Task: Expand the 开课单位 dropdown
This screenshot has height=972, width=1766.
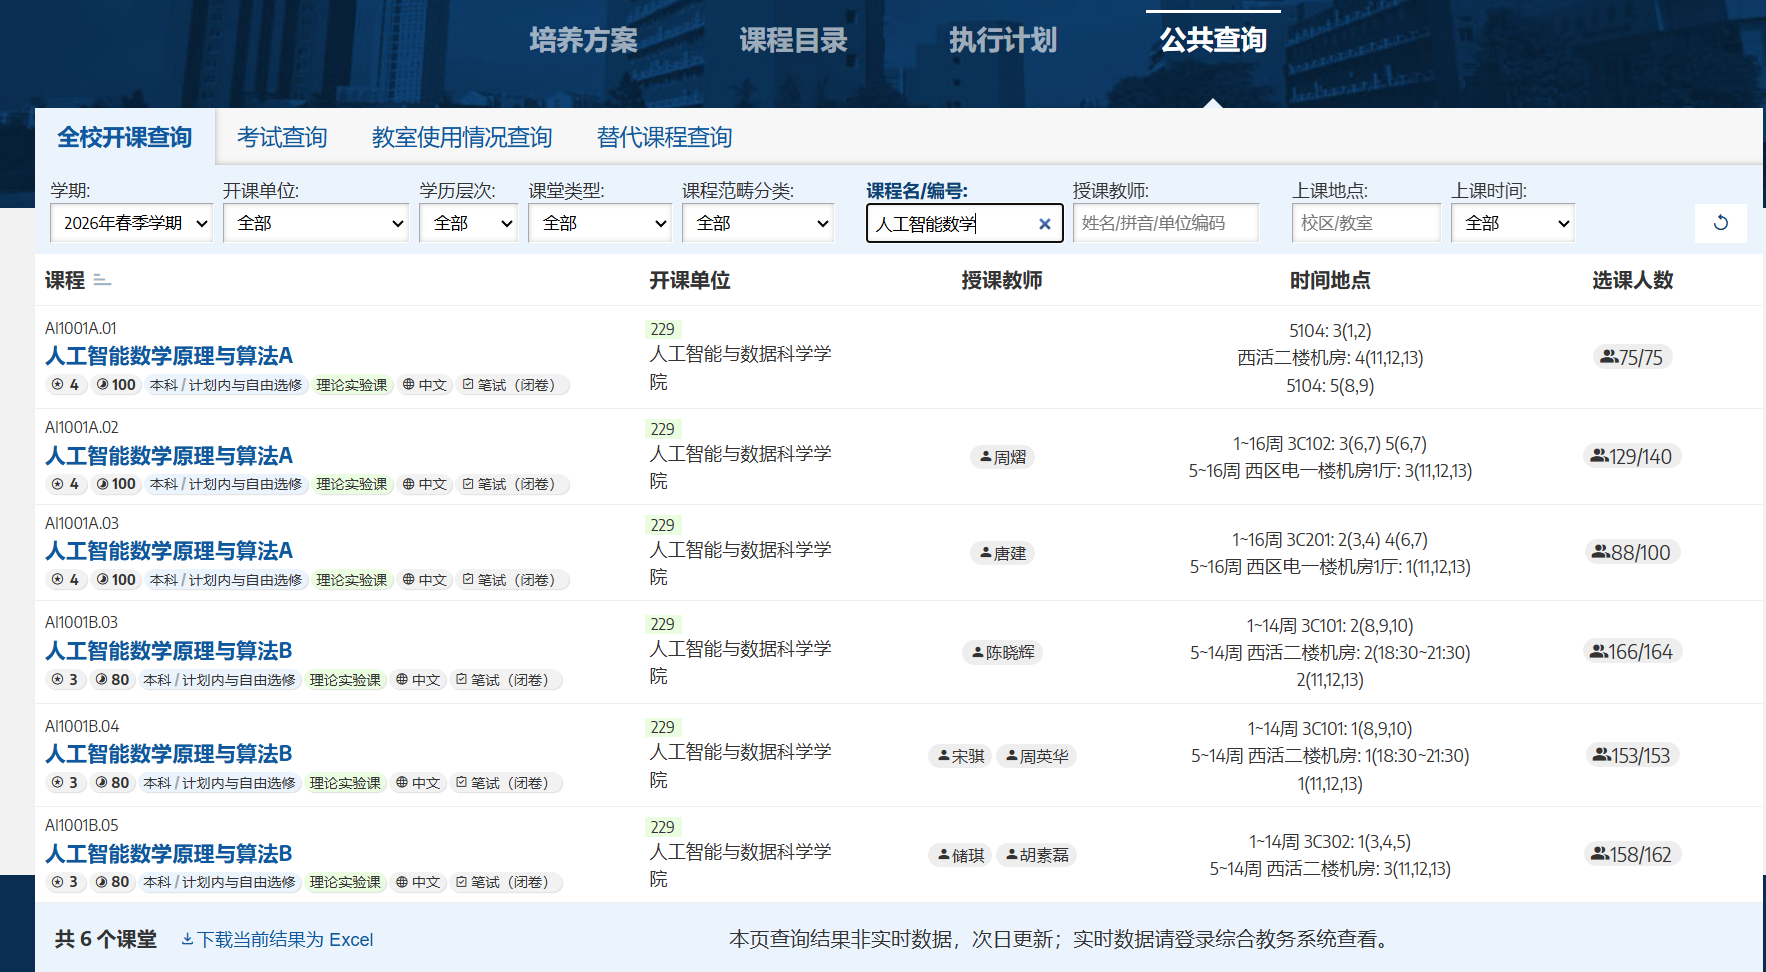Action: click(315, 223)
